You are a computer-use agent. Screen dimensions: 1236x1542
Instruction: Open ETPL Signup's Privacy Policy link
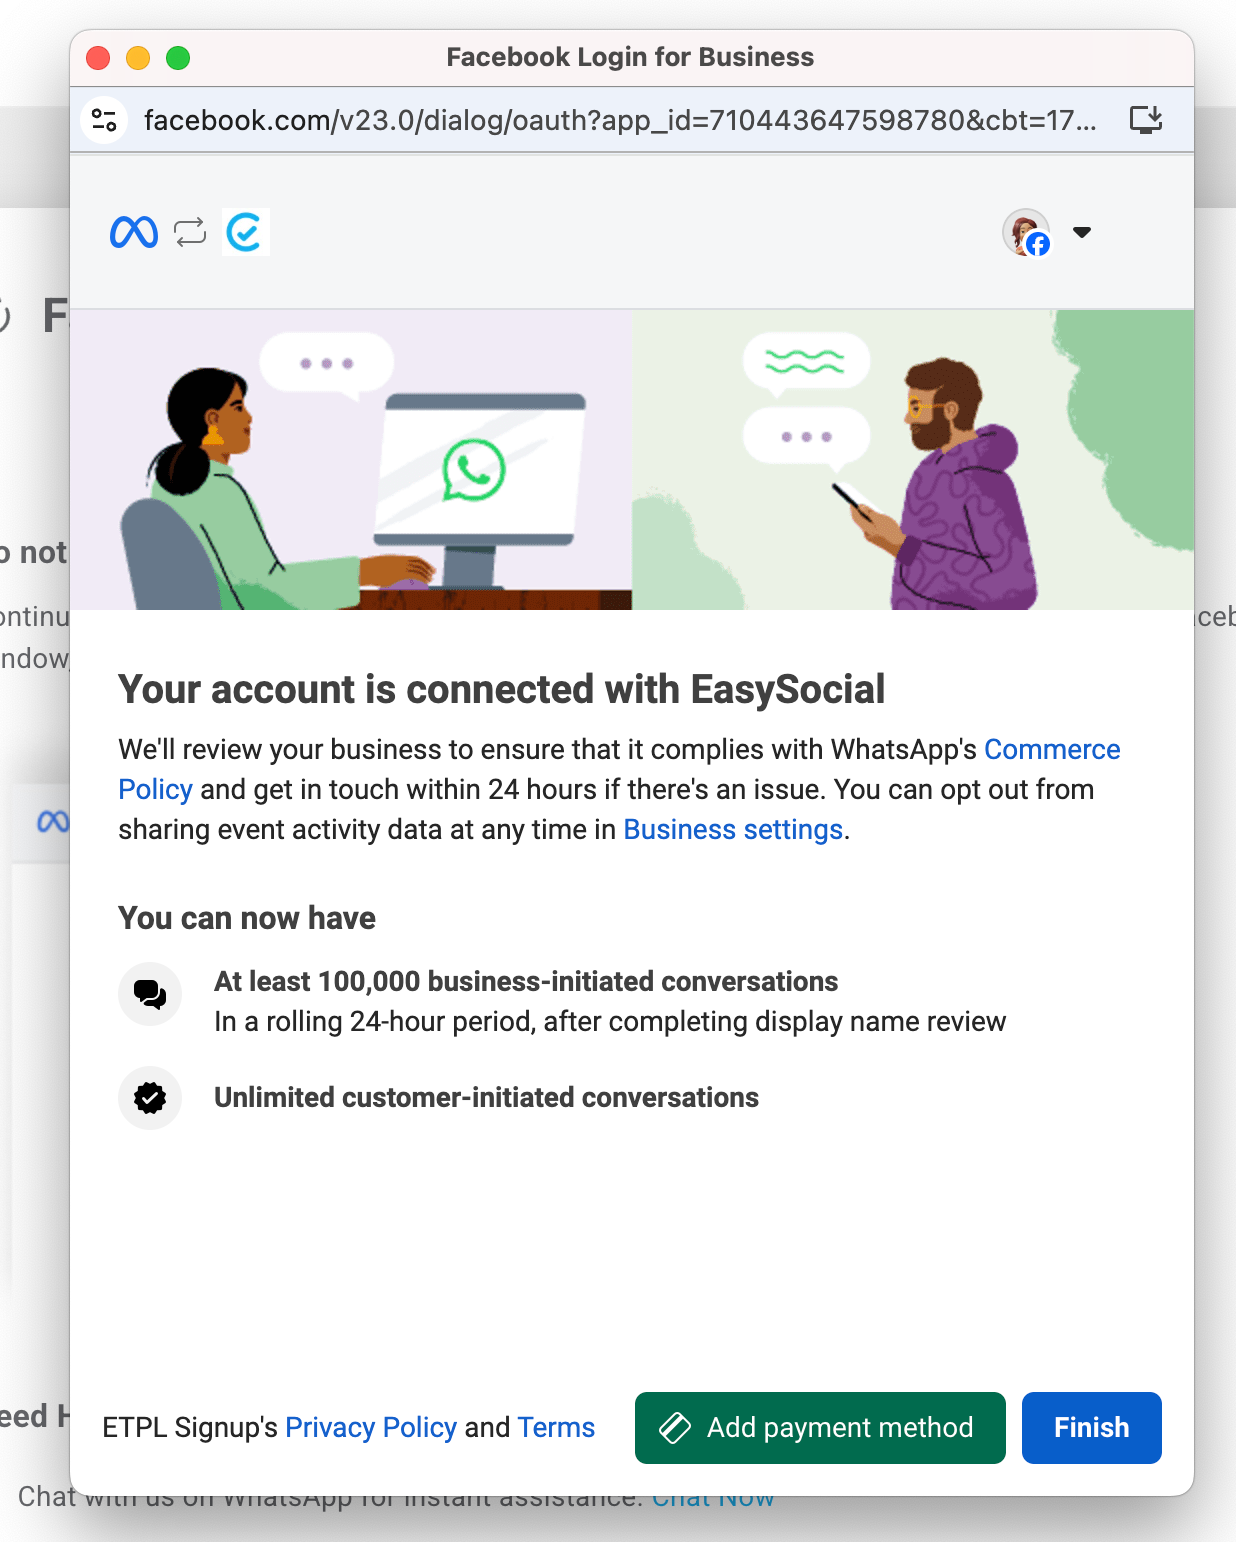(371, 1427)
